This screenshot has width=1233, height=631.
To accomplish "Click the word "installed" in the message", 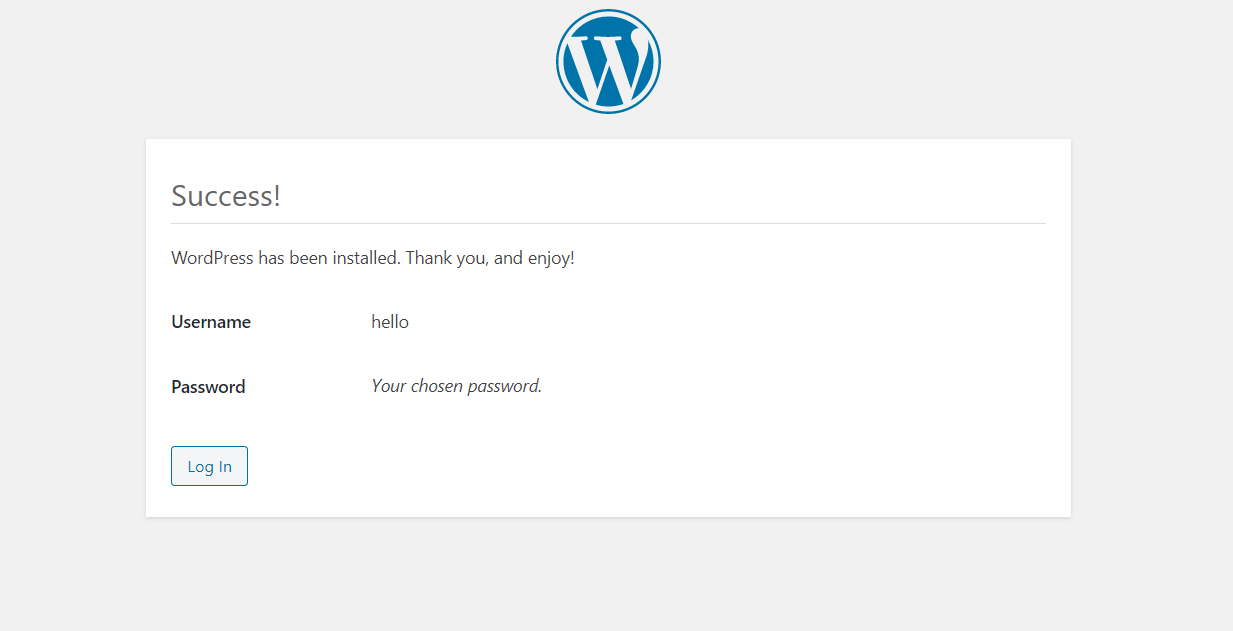I will (366, 258).
